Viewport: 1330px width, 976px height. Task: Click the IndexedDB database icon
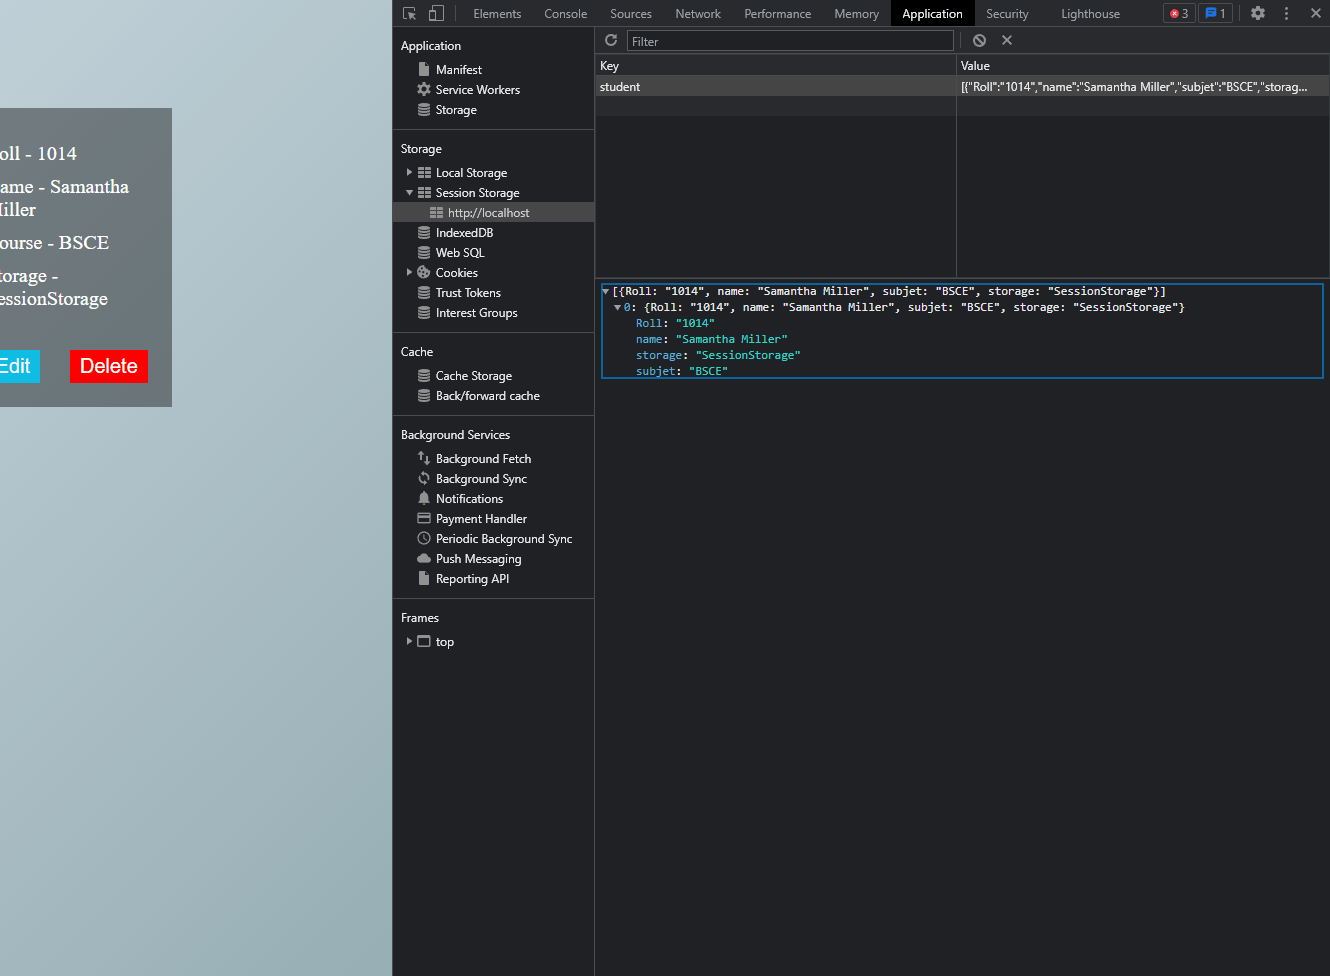[x=425, y=232]
